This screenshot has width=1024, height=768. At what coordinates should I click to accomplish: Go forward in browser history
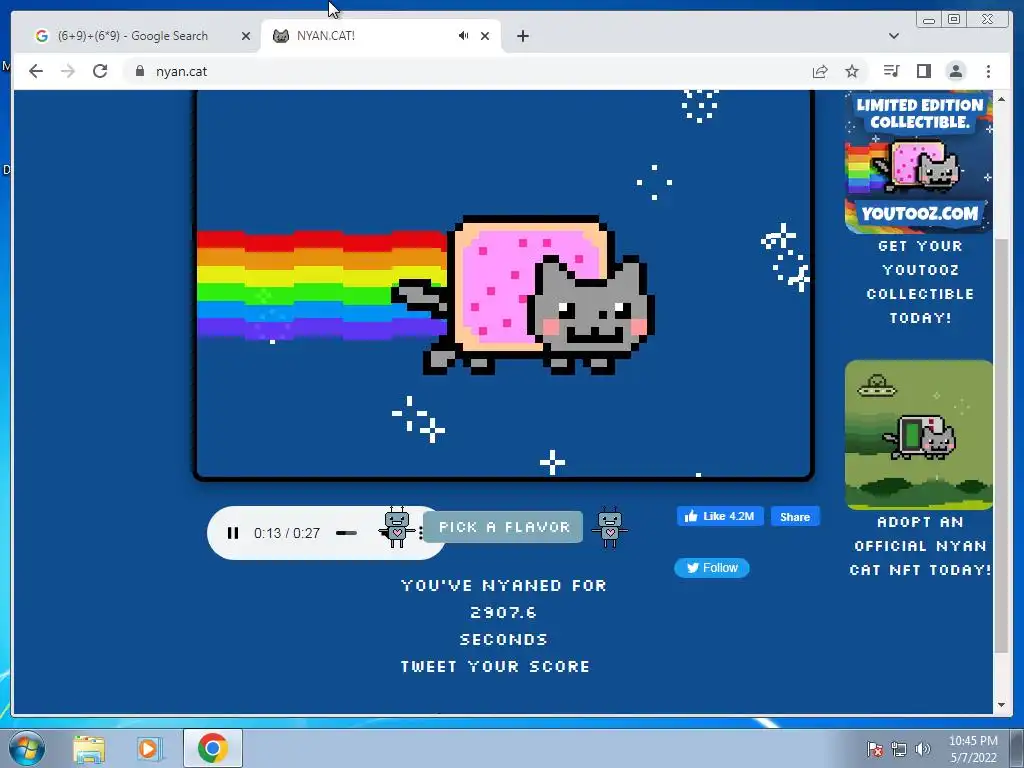pyautogui.click(x=68, y=71)
